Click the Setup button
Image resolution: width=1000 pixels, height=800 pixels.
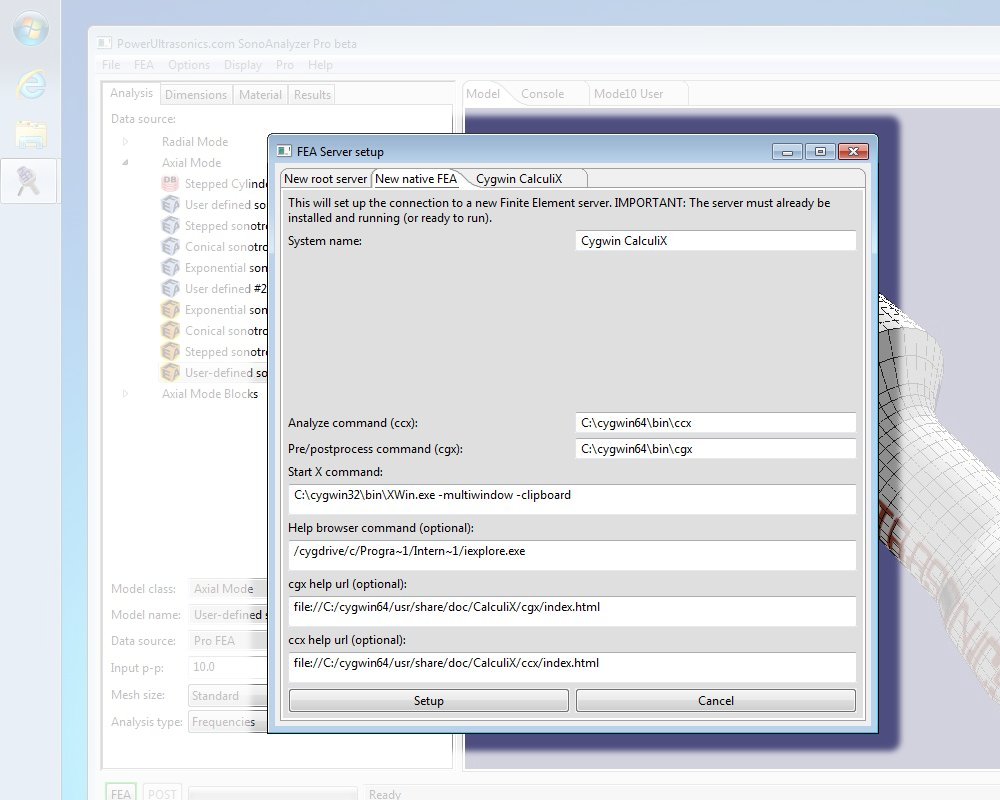pyautogui.click(x=429, y=700)
